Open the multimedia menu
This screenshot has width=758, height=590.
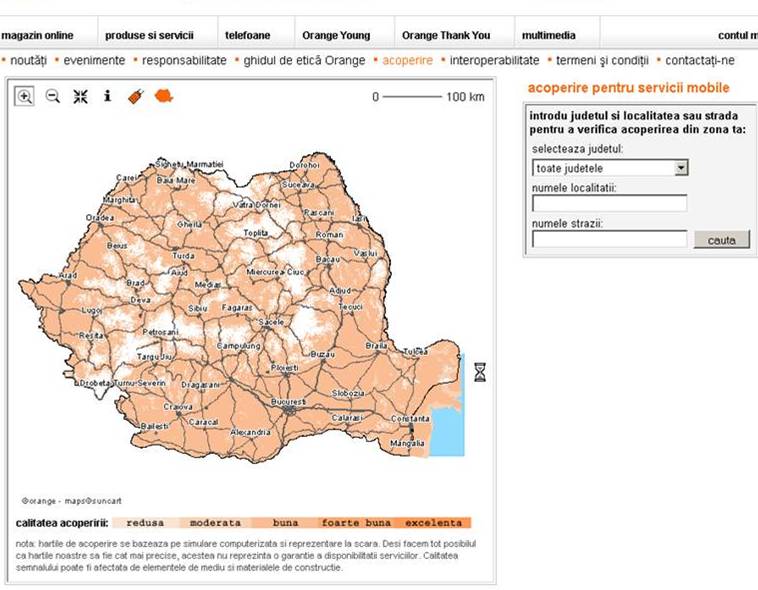tap(549, 35)
